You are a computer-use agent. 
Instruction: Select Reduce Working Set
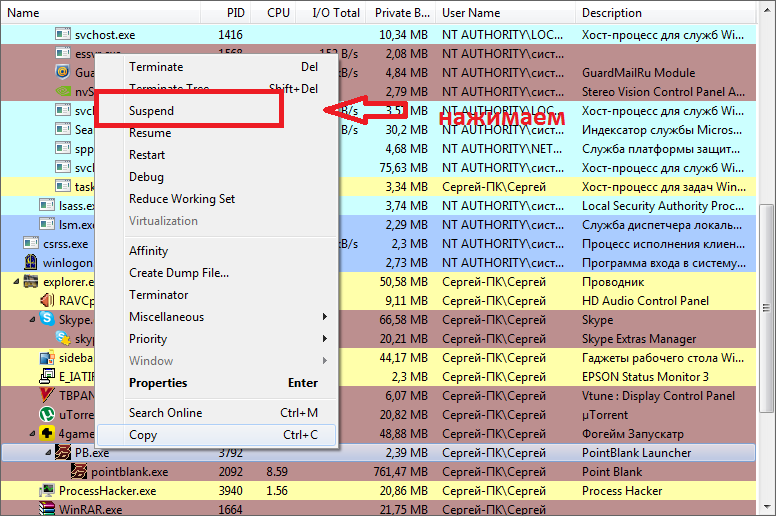tap(218, 199)
